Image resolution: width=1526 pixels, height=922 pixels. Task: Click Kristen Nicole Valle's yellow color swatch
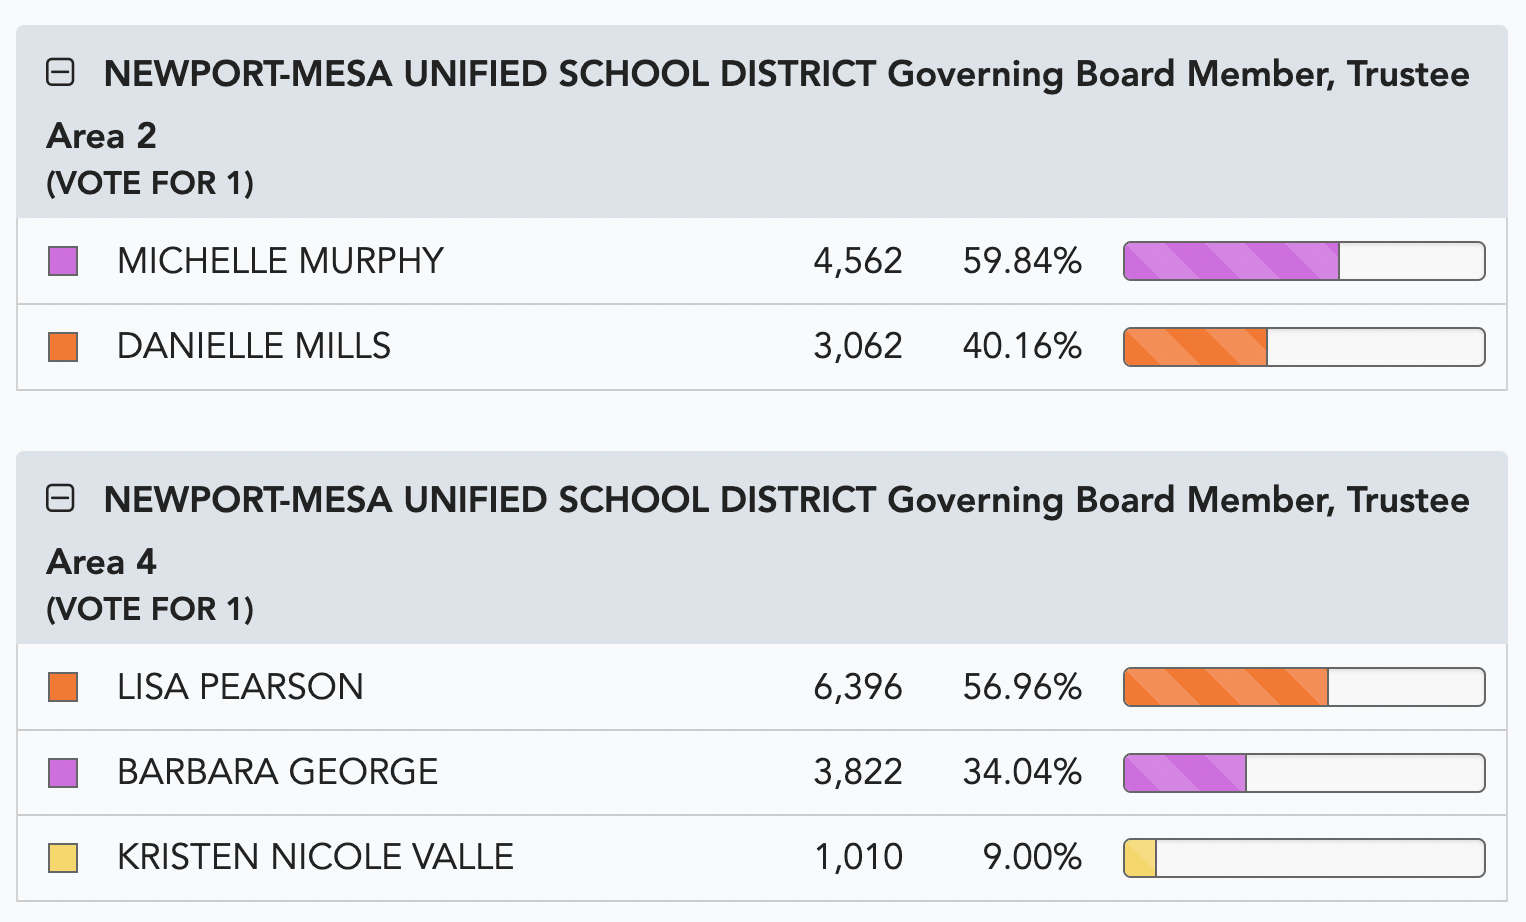(x=63, y=858)
